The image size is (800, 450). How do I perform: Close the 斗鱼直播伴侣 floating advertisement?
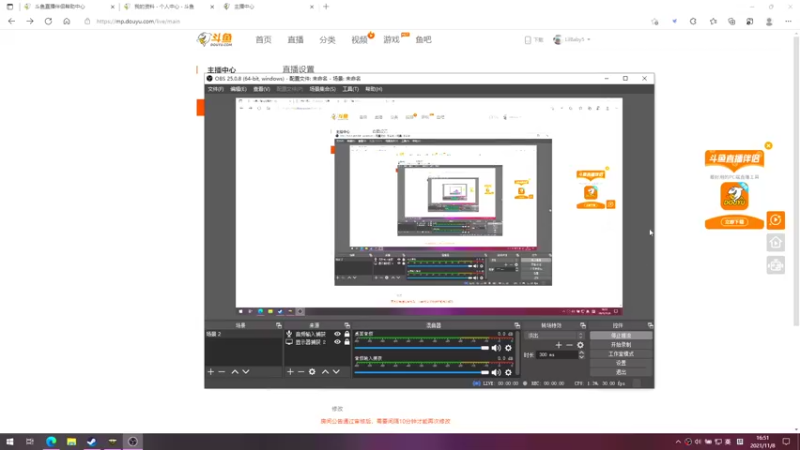(768, 145)
